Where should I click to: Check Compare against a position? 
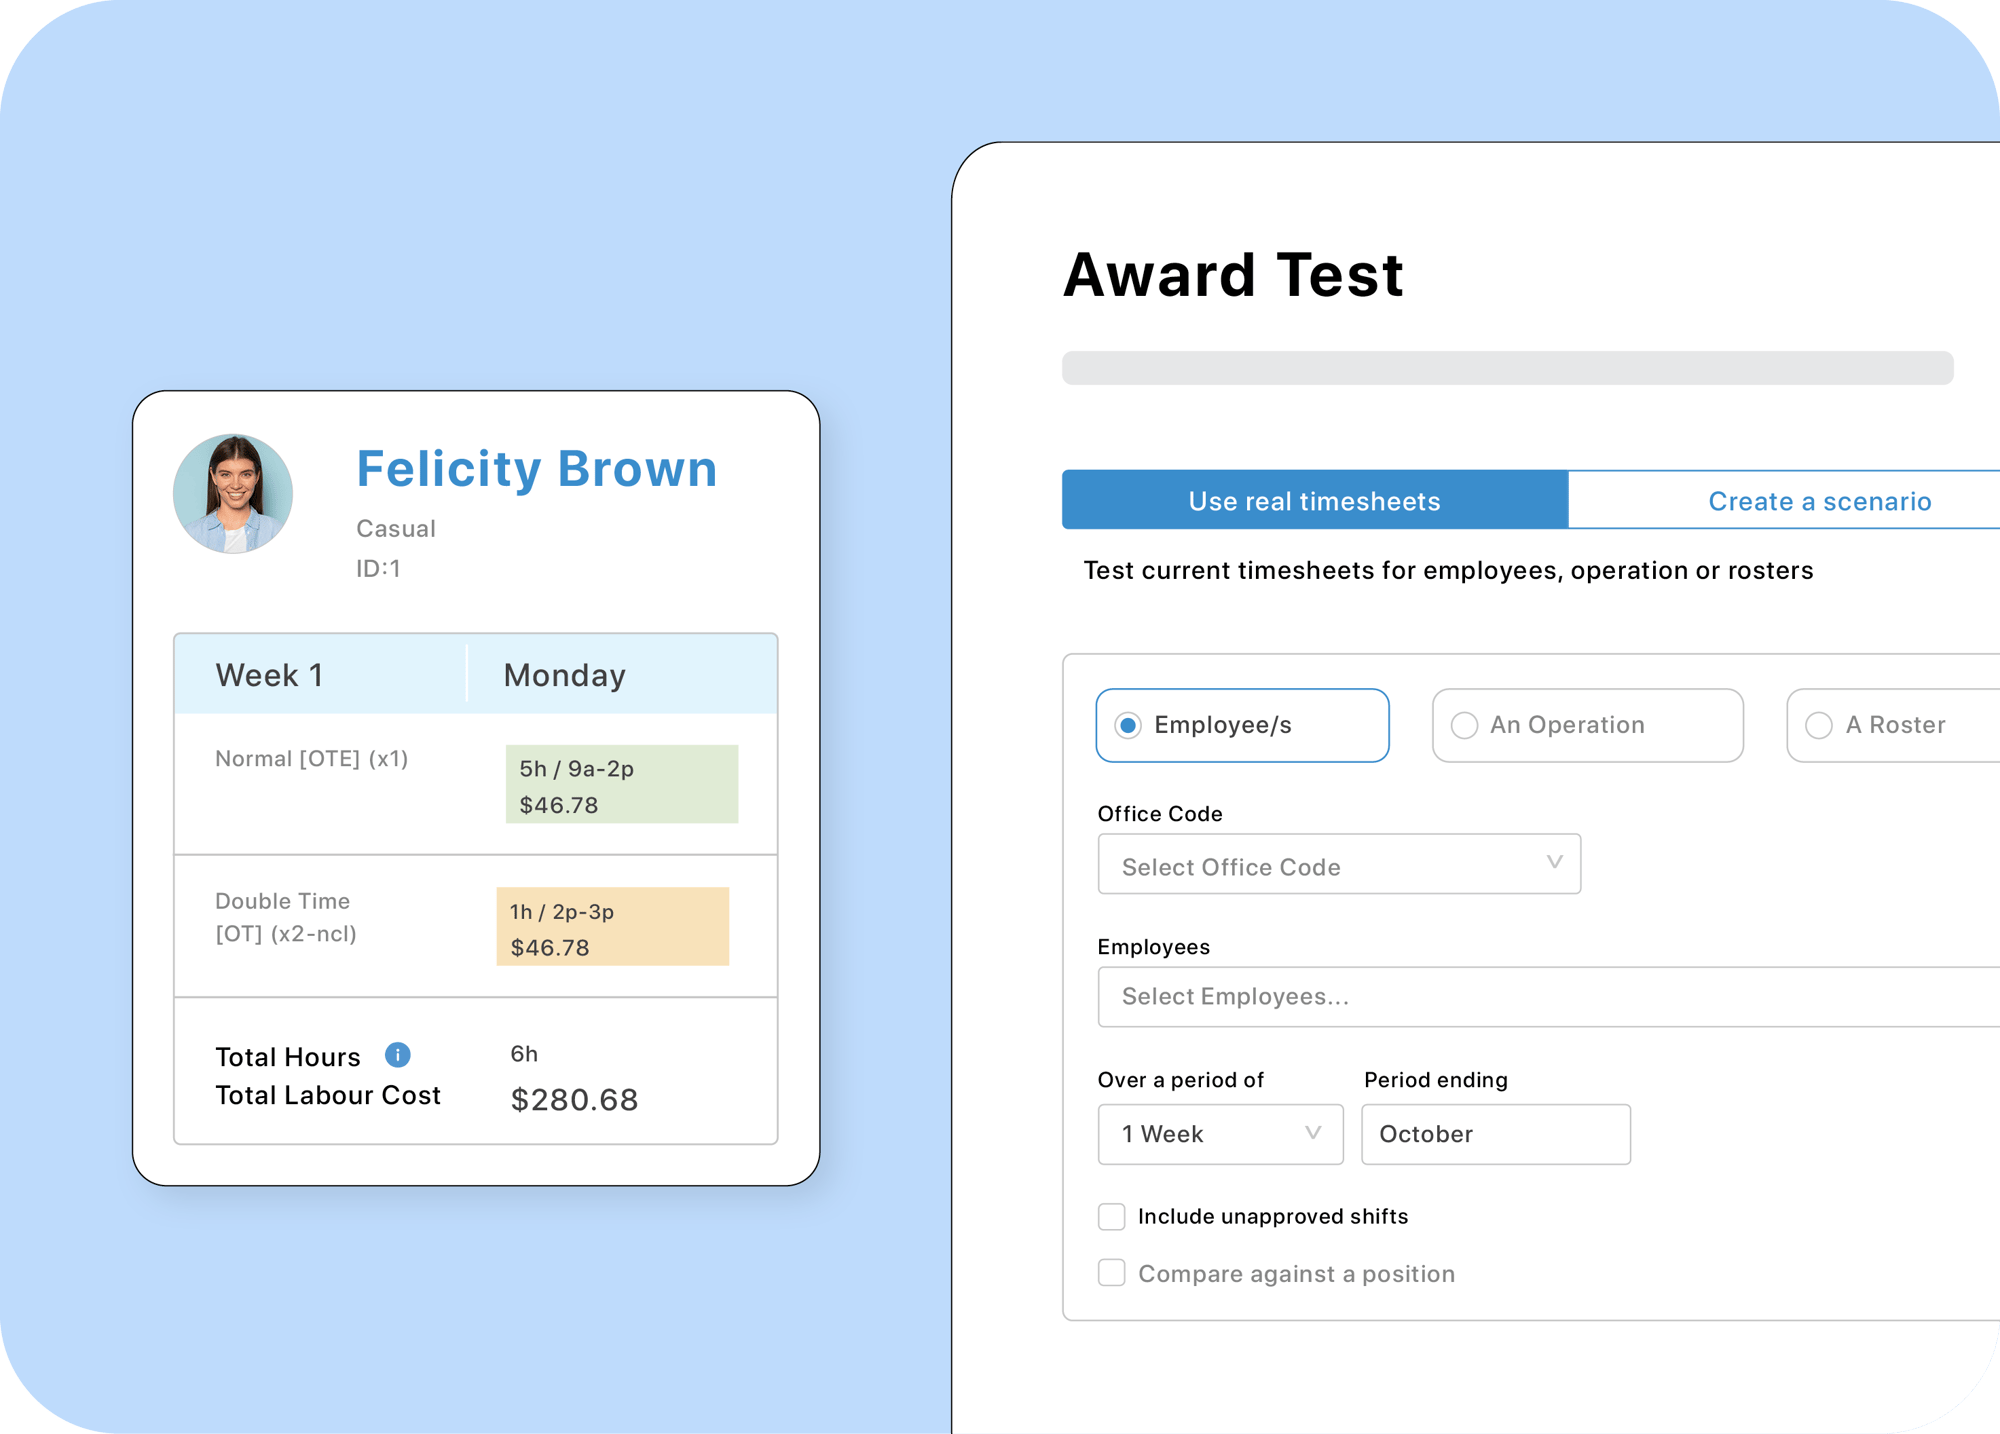click(x=1111, y=1273)
